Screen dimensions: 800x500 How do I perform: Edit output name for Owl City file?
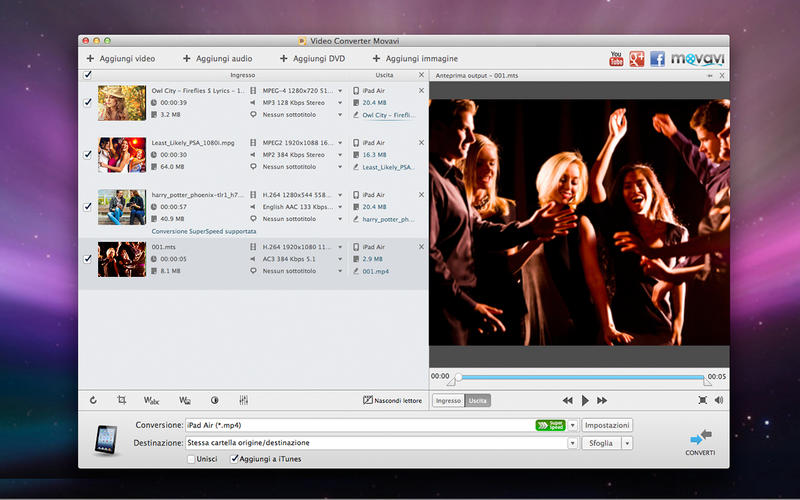388,115
